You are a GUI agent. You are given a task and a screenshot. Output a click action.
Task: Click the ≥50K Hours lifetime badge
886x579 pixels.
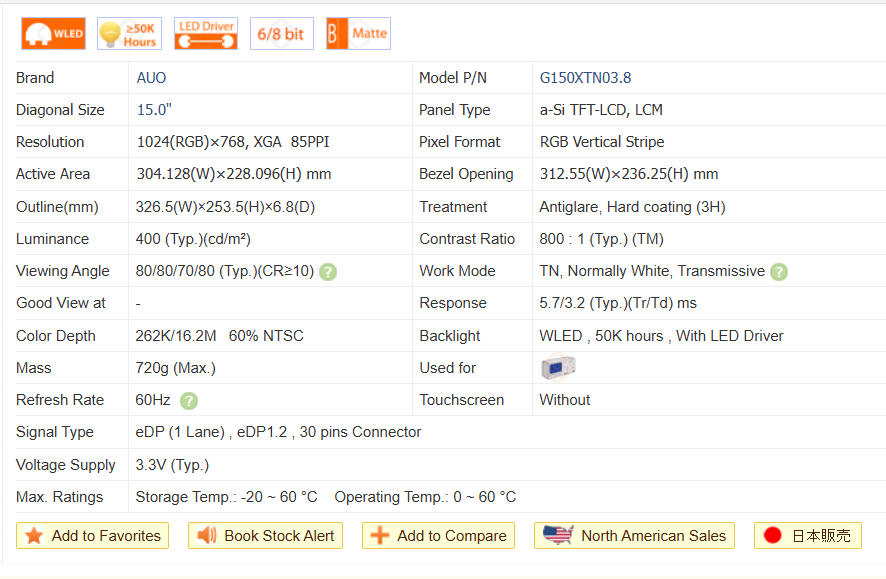click(130, 34)
